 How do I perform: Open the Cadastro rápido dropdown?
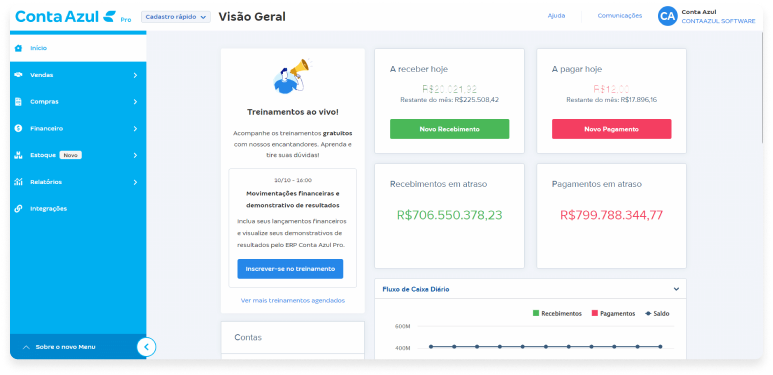click(176, 17)
